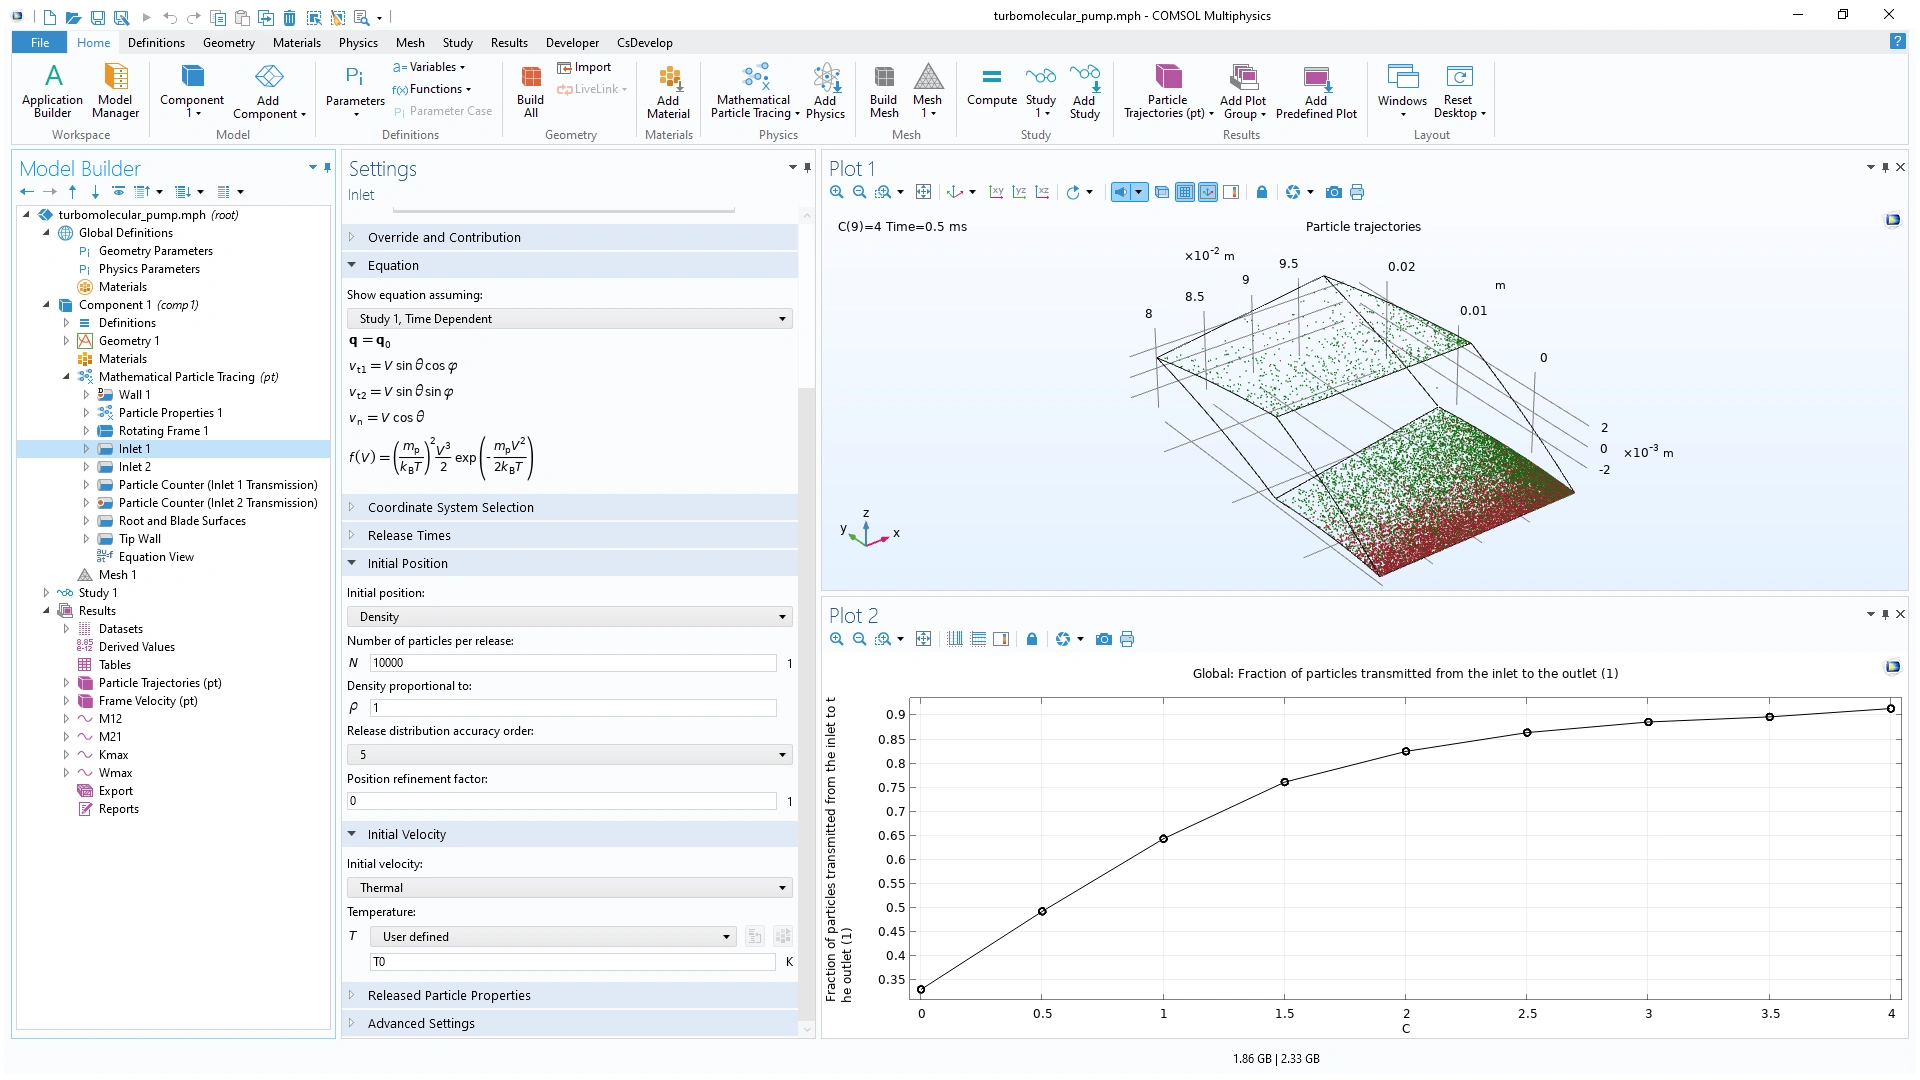Open the File menu

[40, 43]
